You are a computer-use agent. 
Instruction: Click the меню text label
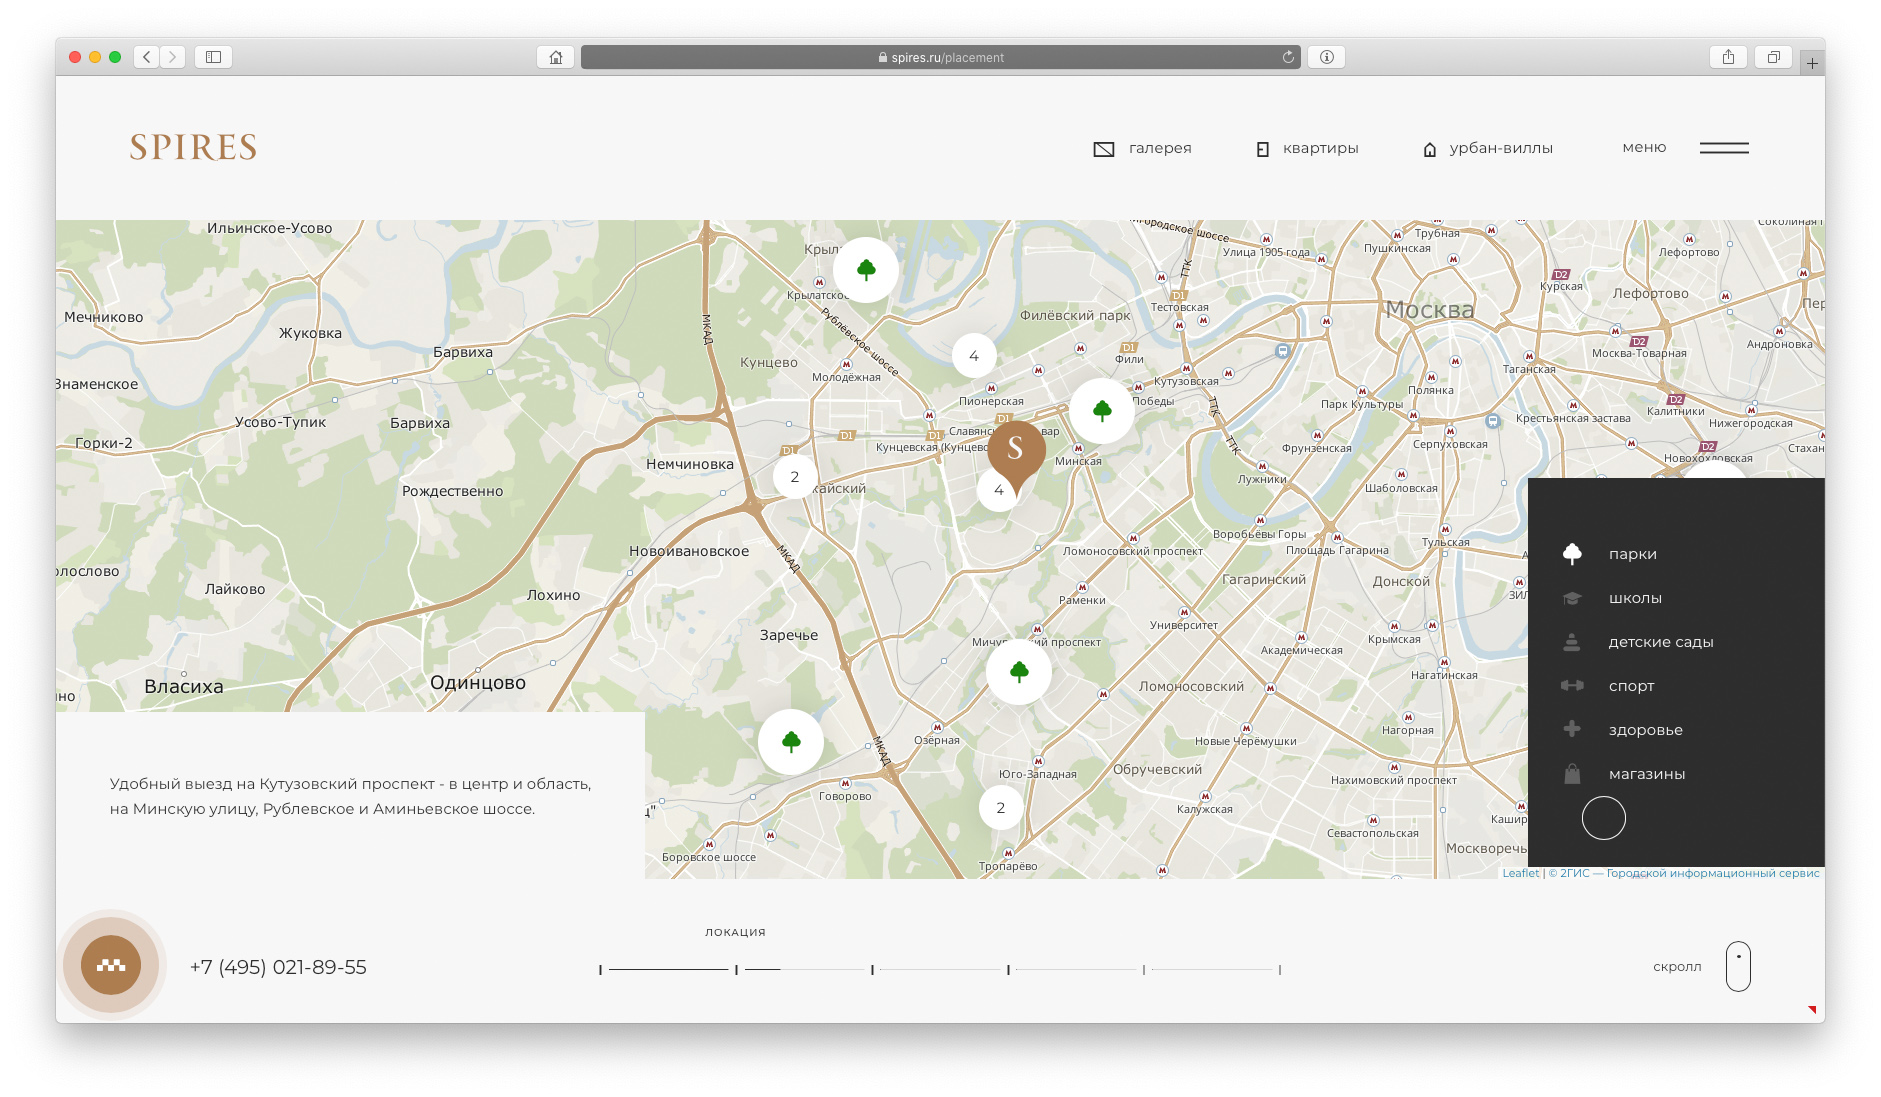click(1644, 147)
